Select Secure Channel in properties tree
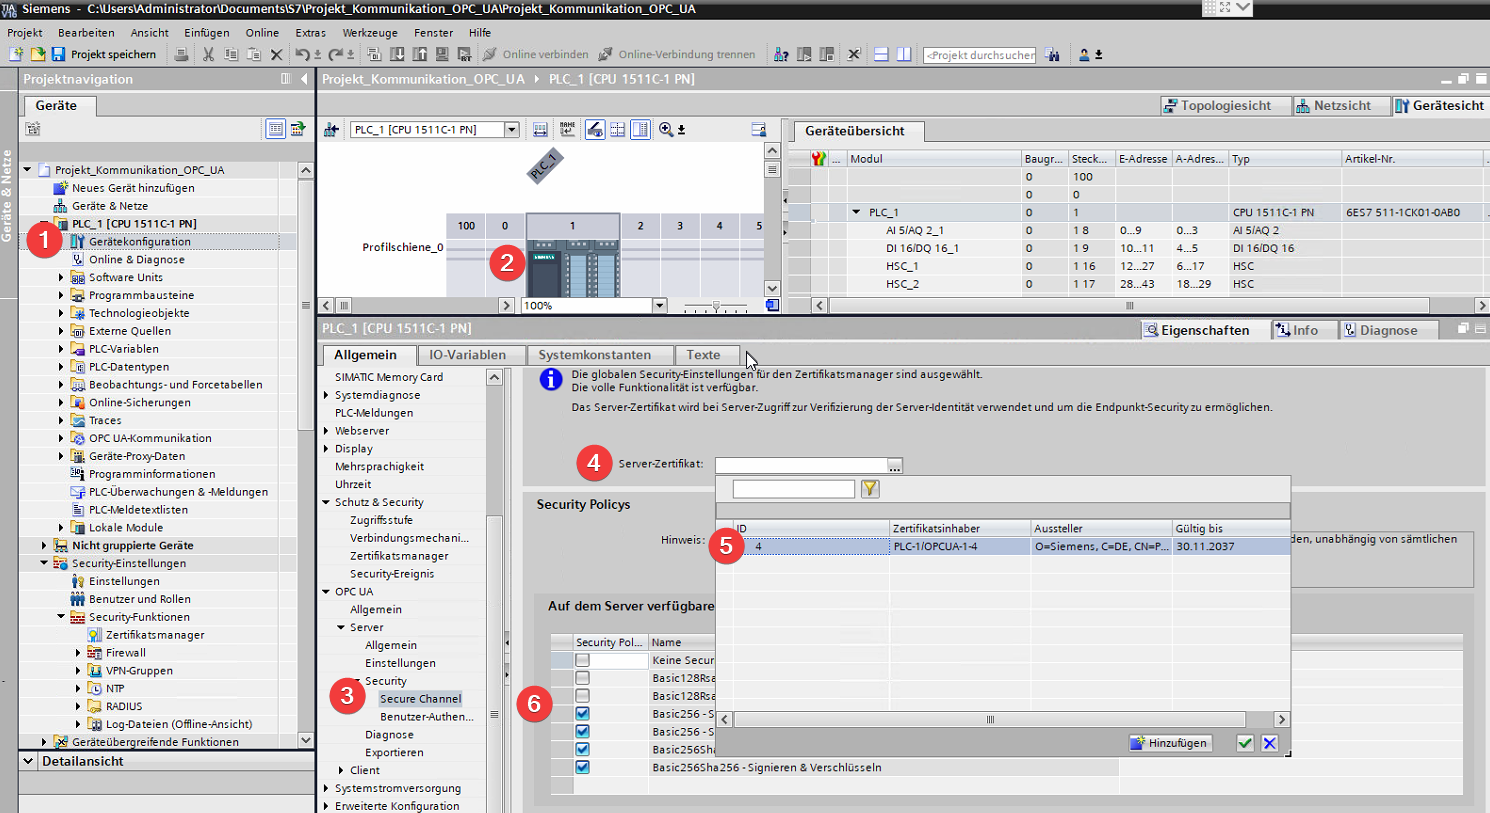The height and width of the screenshot is (813, 1490). pyautogui.click(x=420, y=699)
